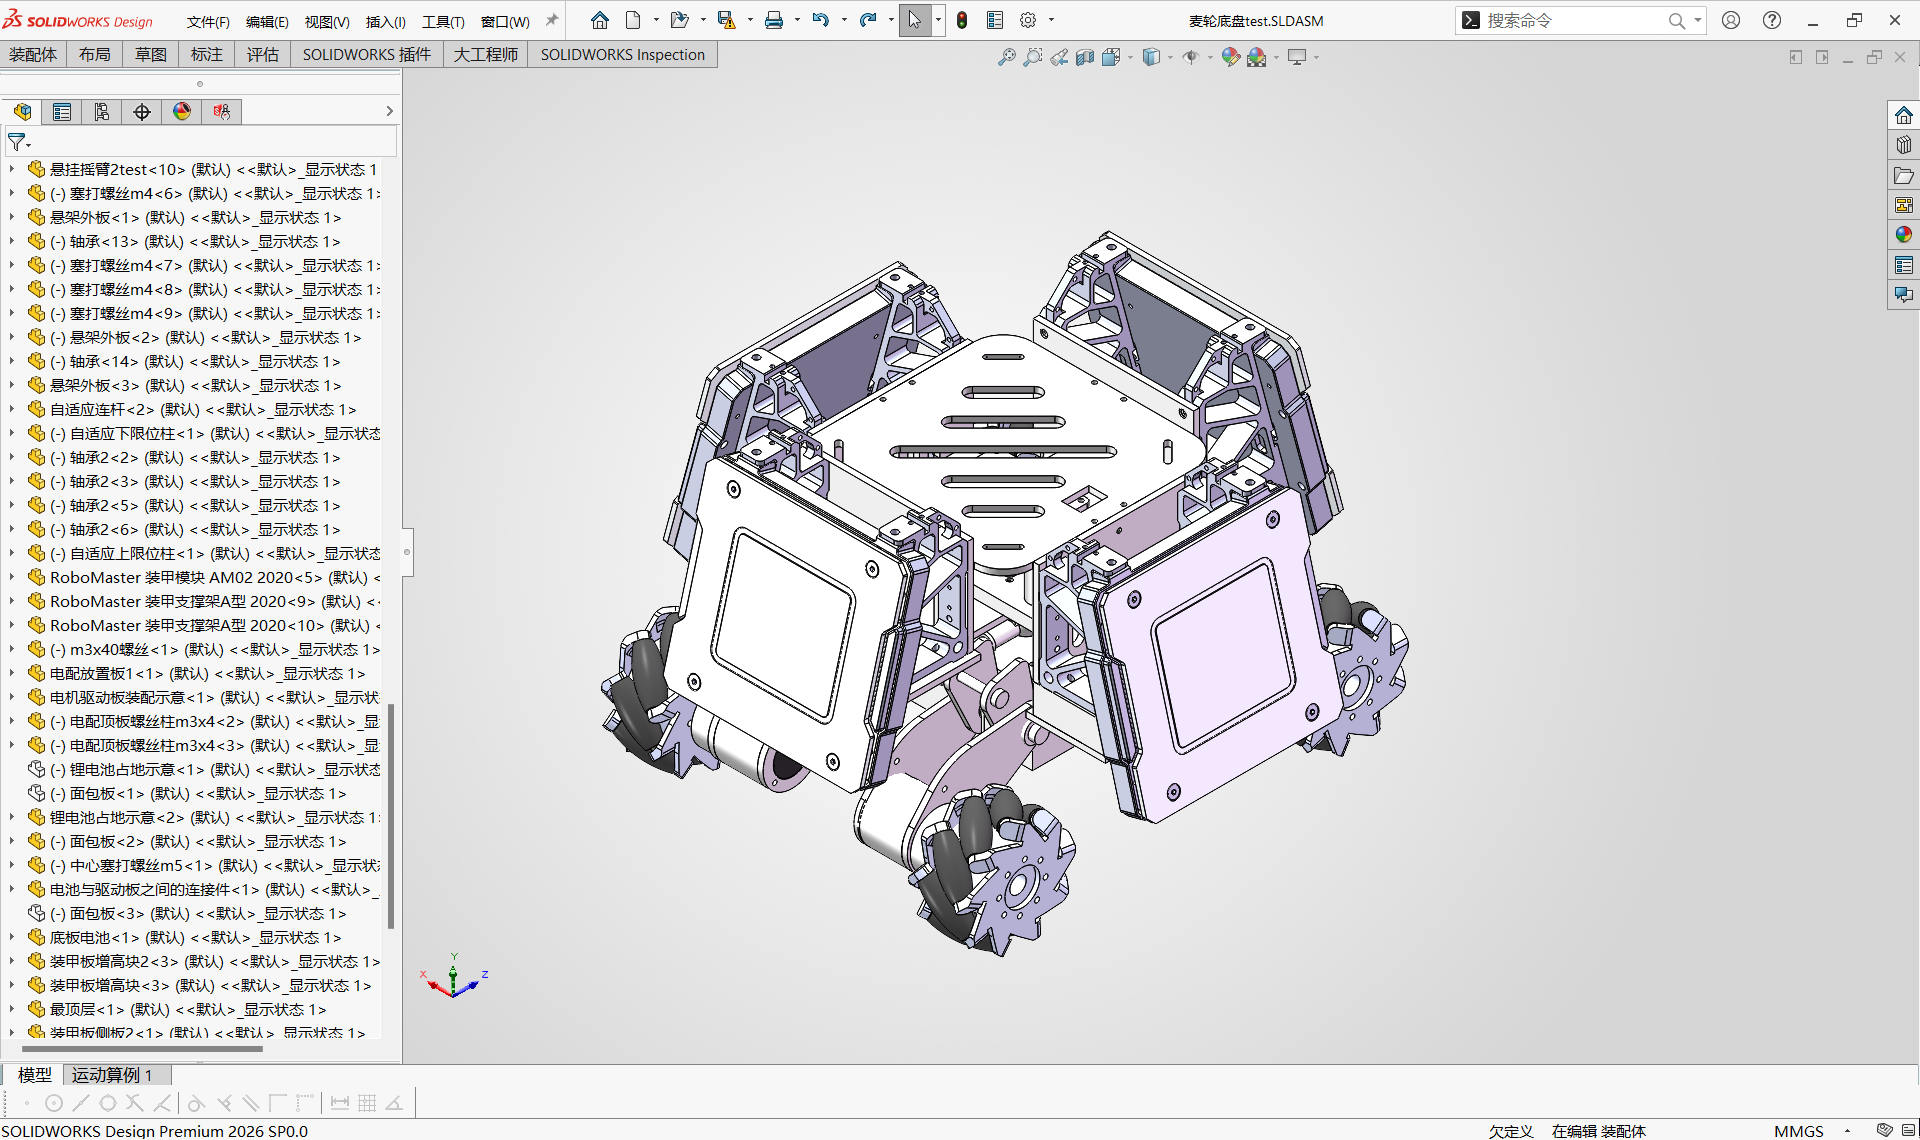Open the Appearances pane on right sidebar
Screen dimensions: 1920x1140
(1904, 235)
